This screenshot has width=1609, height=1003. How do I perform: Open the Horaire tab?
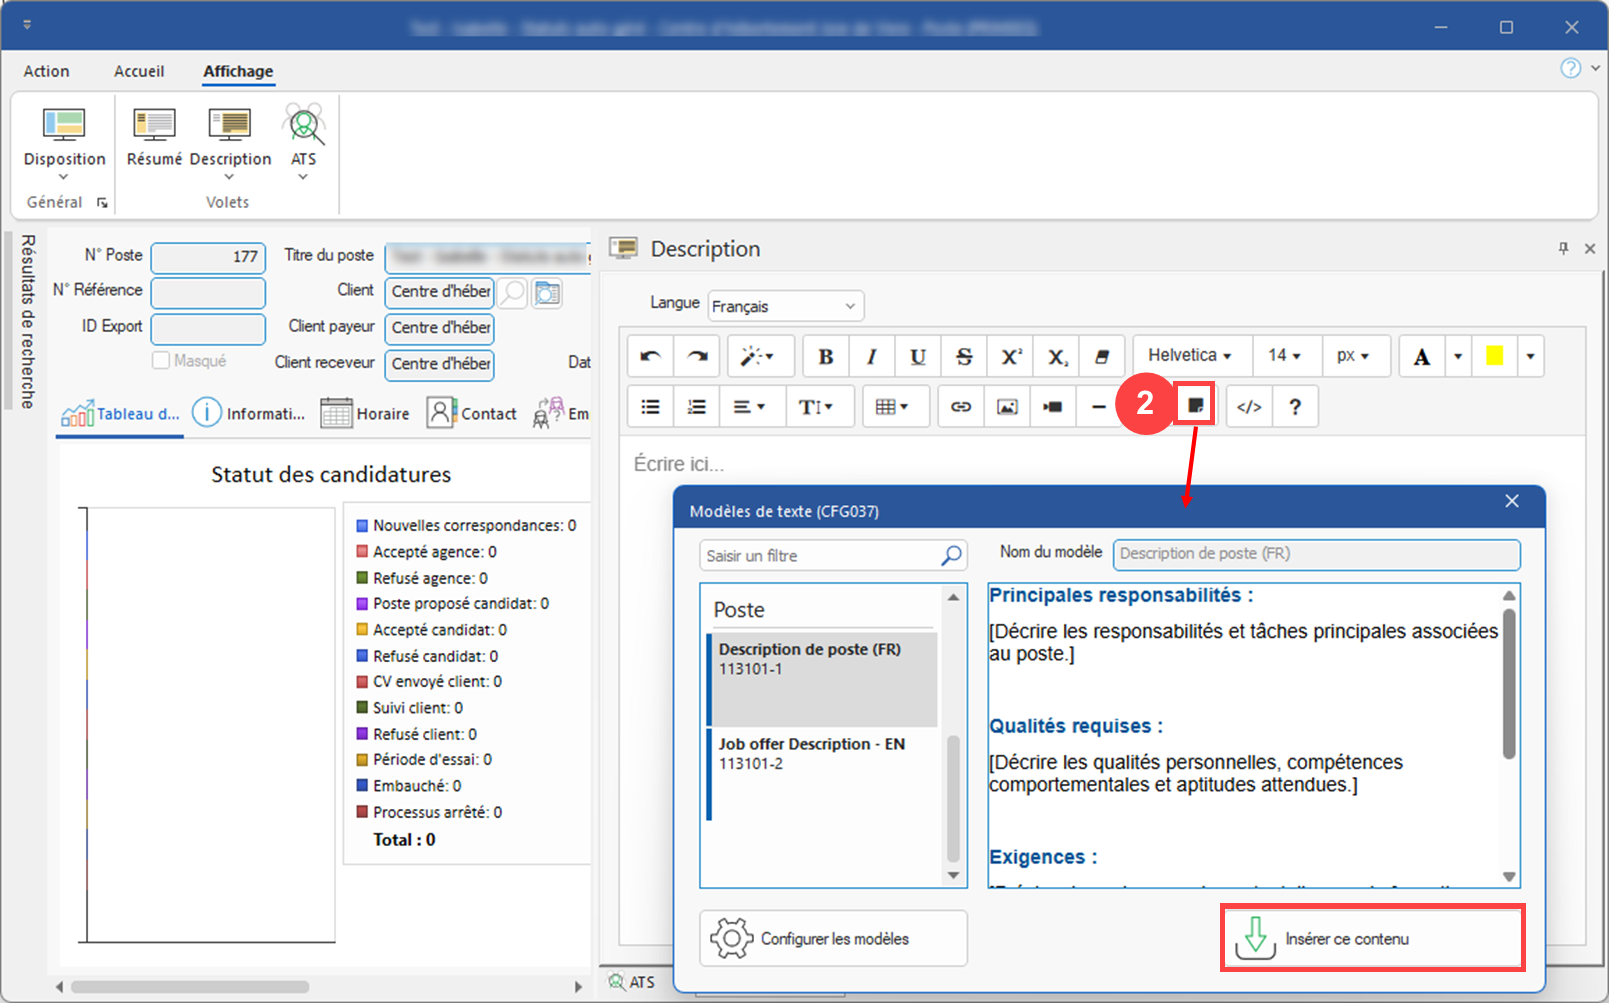(x=365, y=413)
